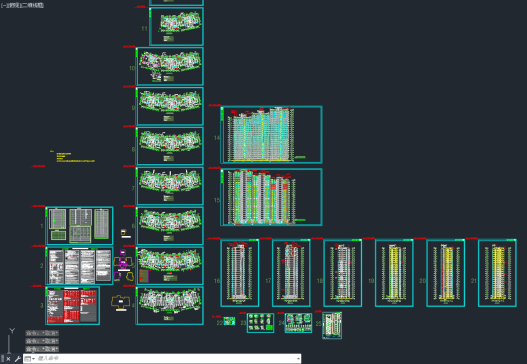The height and width of the screenshot is (364, 527).
Task: Click the UCS Y-axis icon
Action: pyautogui.click(x=12, y=331)
